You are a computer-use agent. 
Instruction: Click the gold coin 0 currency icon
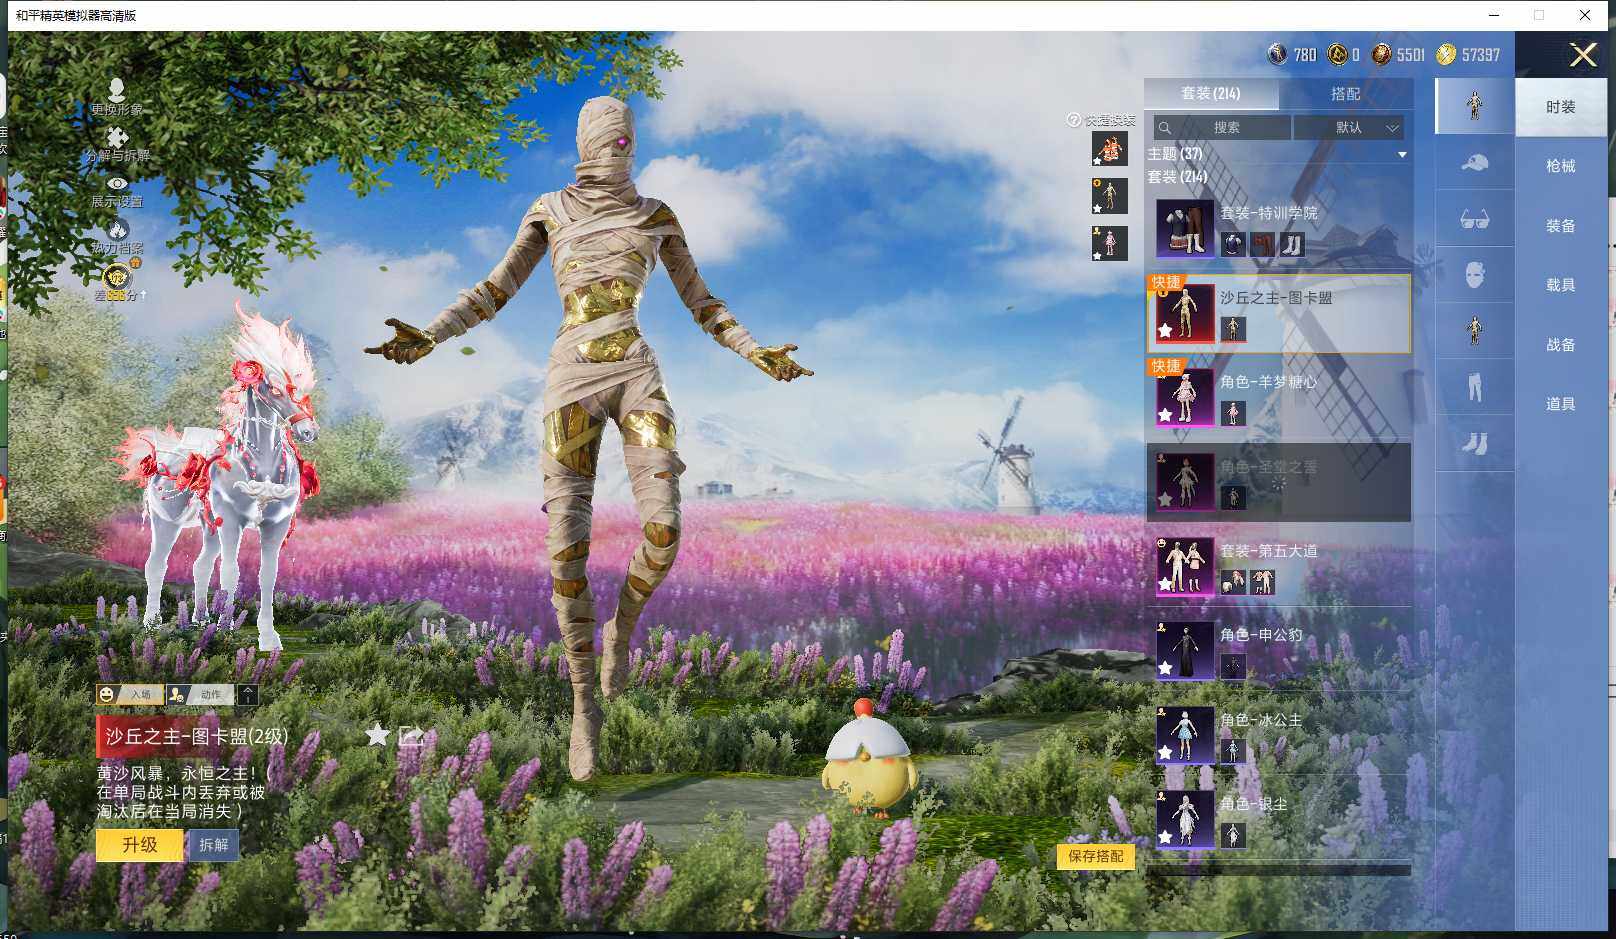(1337, 54)
